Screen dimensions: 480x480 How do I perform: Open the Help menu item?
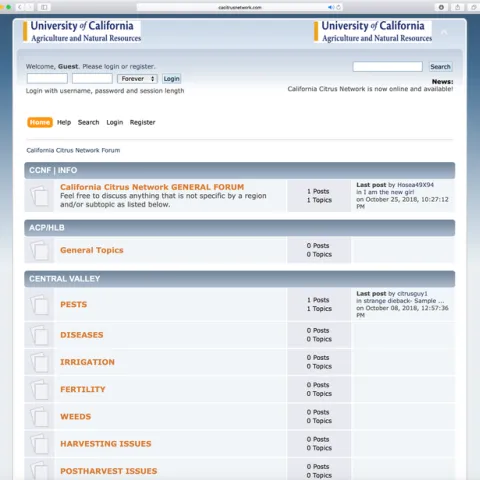[64, 122]
